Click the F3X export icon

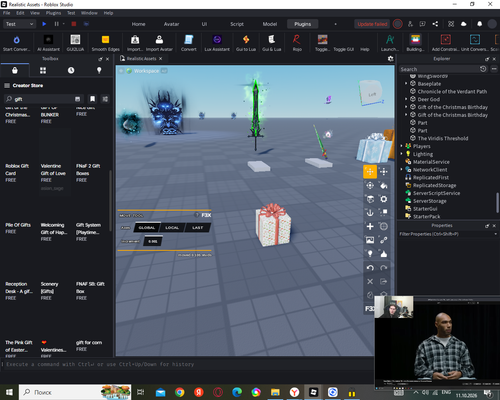(x=384, y=281)
